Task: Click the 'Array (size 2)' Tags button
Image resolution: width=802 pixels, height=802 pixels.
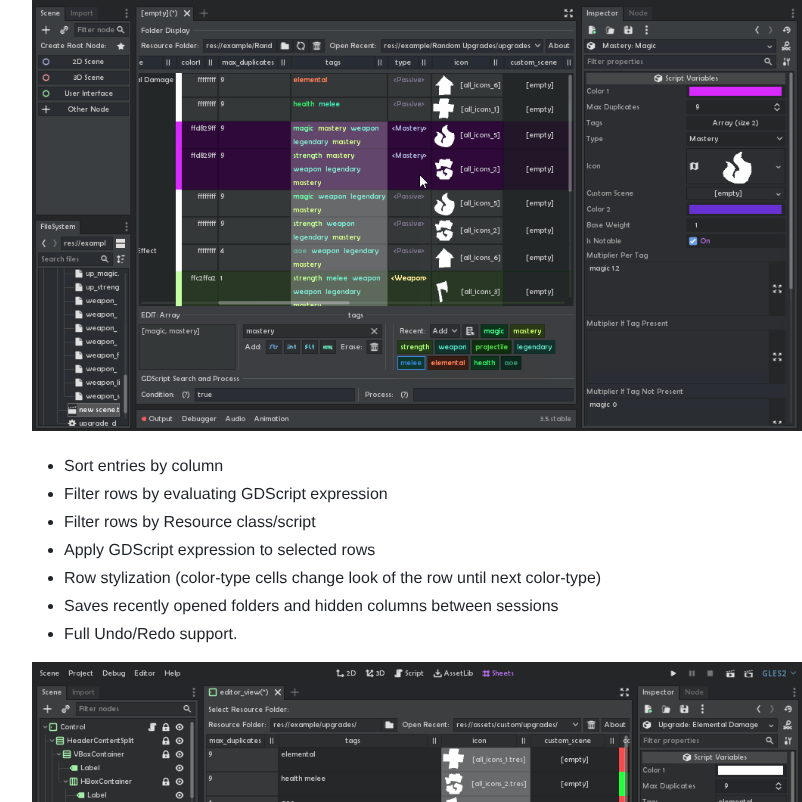Action: (735, 123)
